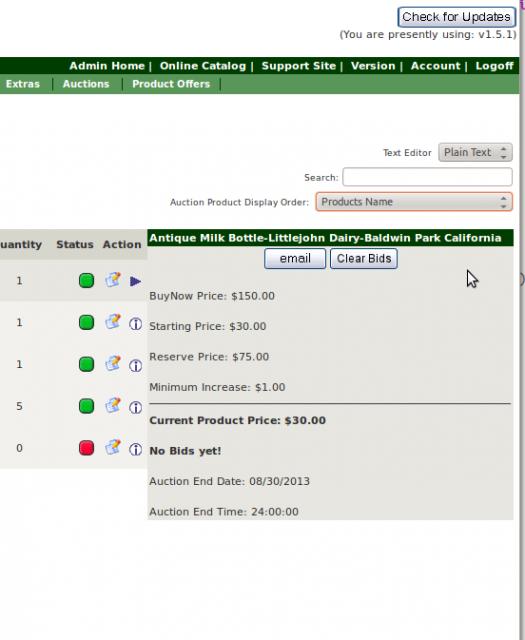This screenshot has height=640, width=525.
Task: Toggle green status of first product row
Action: [x=86, y=280]
